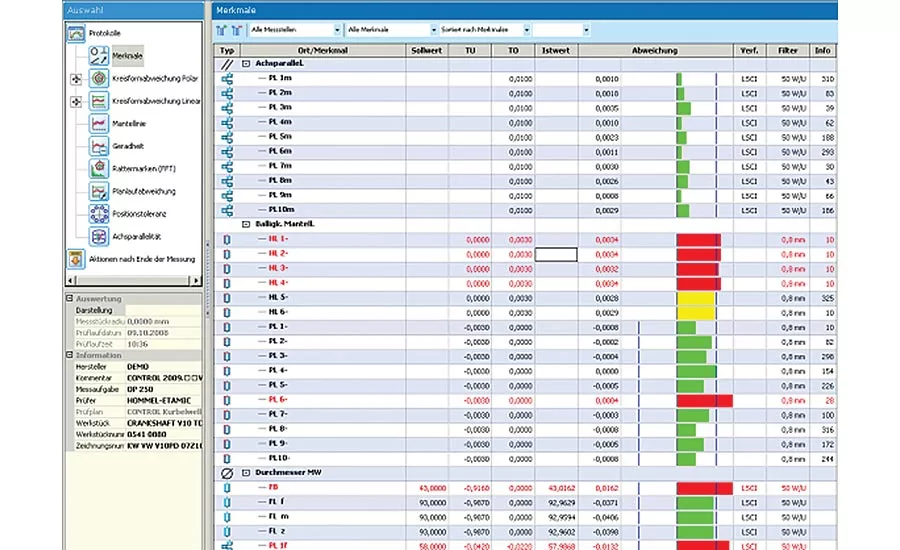This screenshot has height=550, width=900.
Task: Click the Abweichung column header
Action: [655, 51]
